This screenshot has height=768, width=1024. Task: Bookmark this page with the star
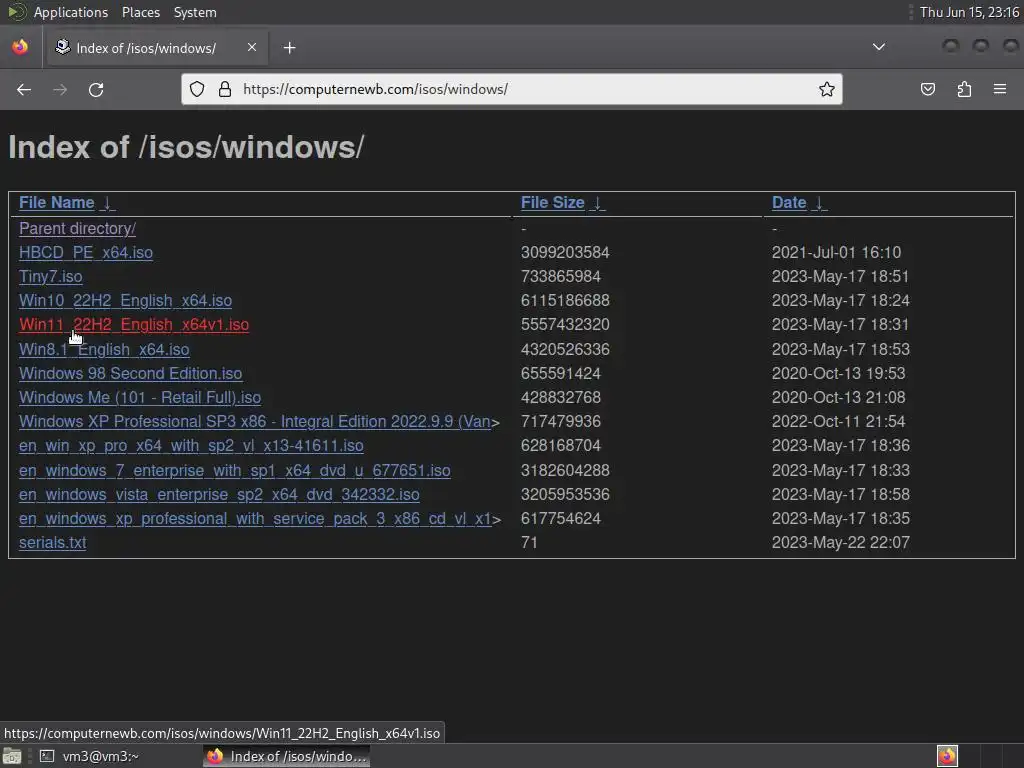pyautogui.click(x=827, y=89)
